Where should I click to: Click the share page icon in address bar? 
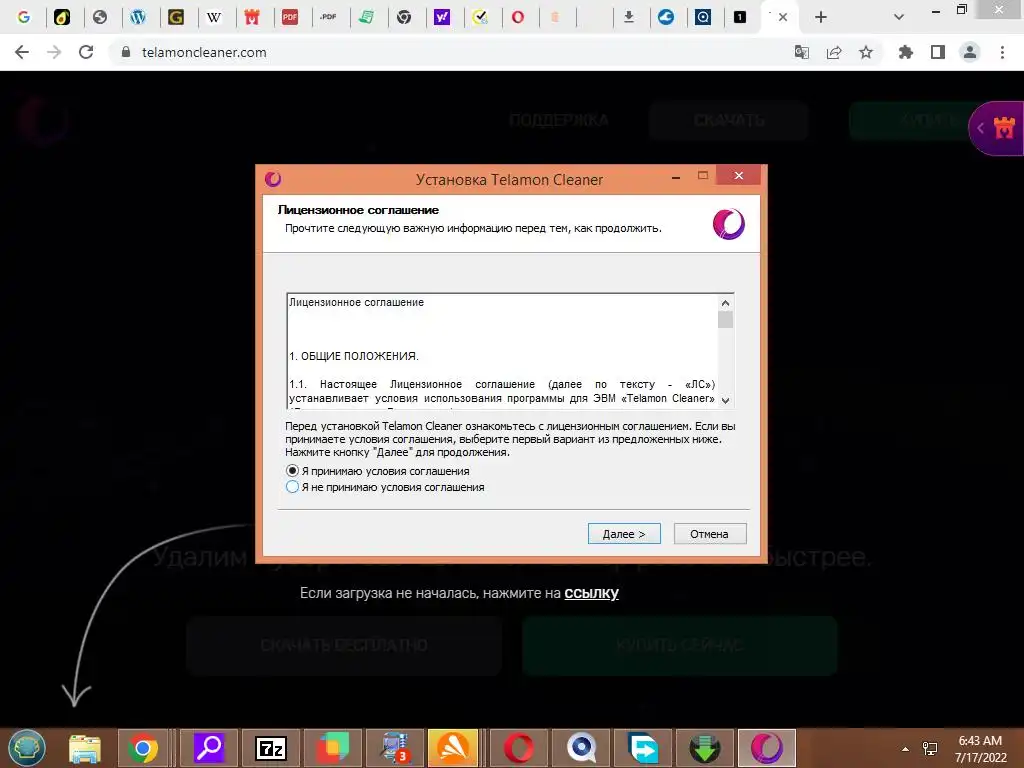pyautogui.click(x=834, y=52)
